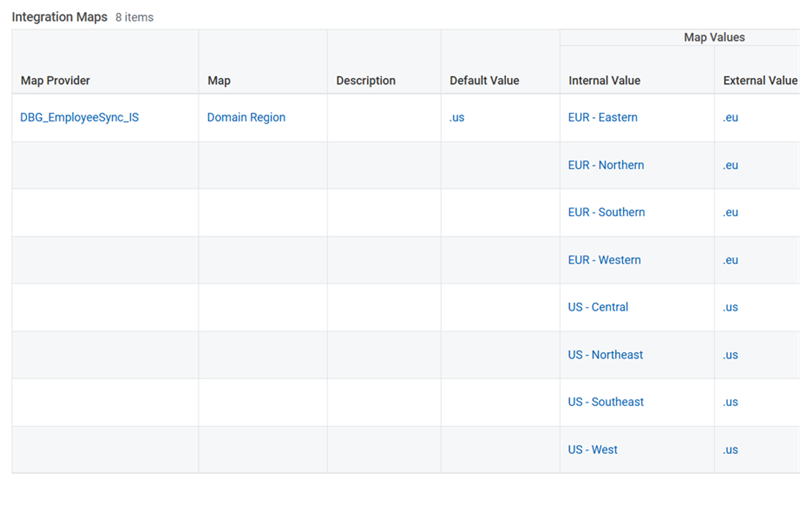Click .us external value for US - Southeast

point(730,402)
